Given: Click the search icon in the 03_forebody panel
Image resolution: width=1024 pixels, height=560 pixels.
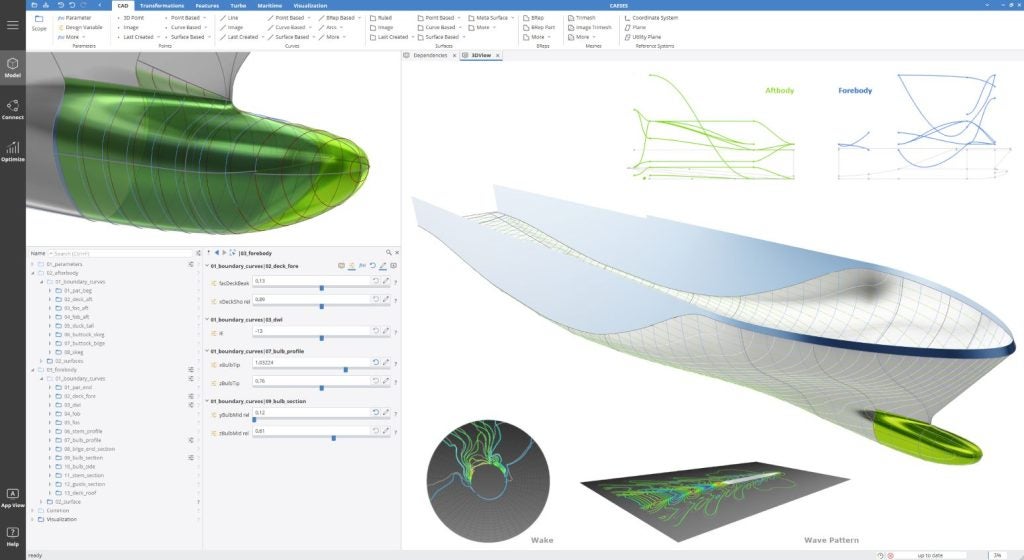Looking at the screenshot, I should (387, 253).
